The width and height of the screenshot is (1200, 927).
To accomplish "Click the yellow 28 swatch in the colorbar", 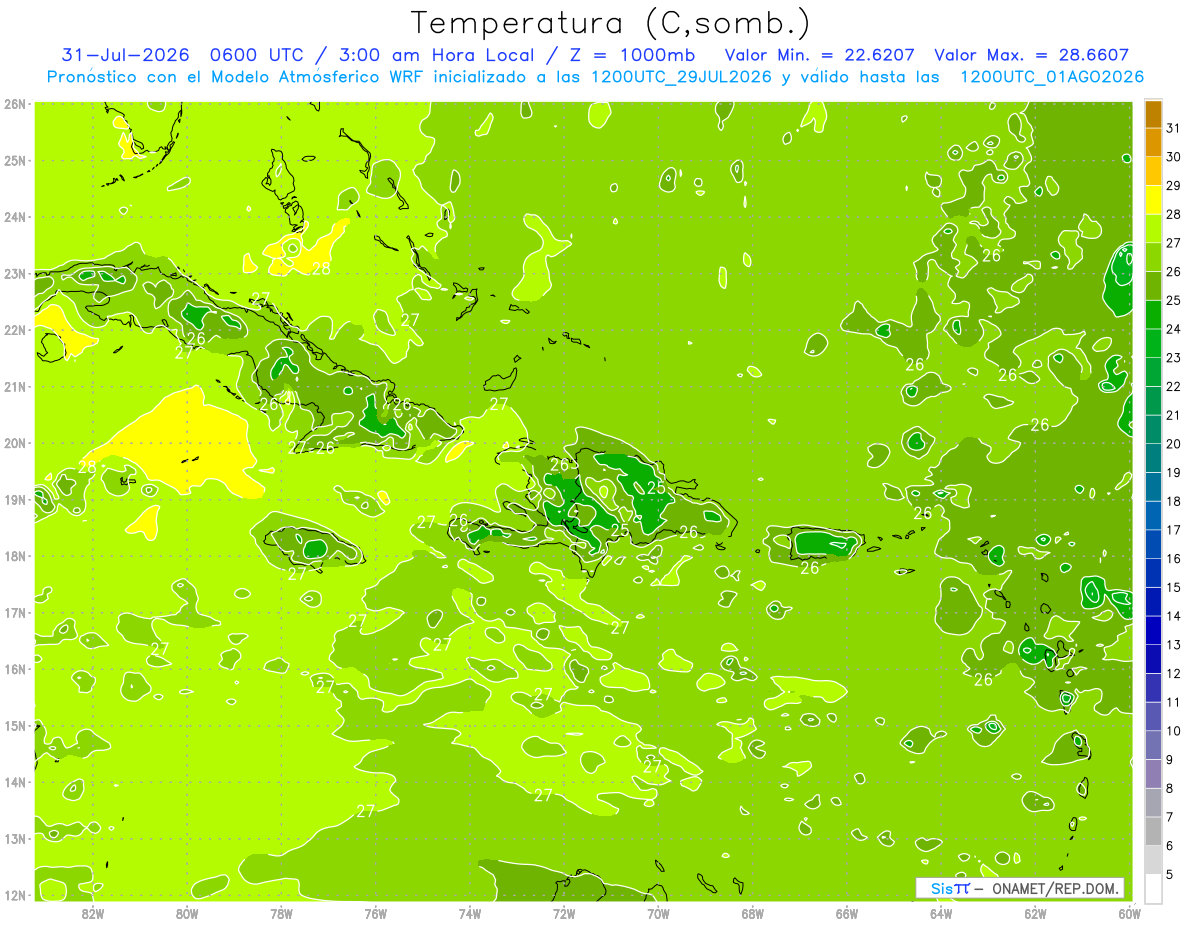I will (1153, 200).
